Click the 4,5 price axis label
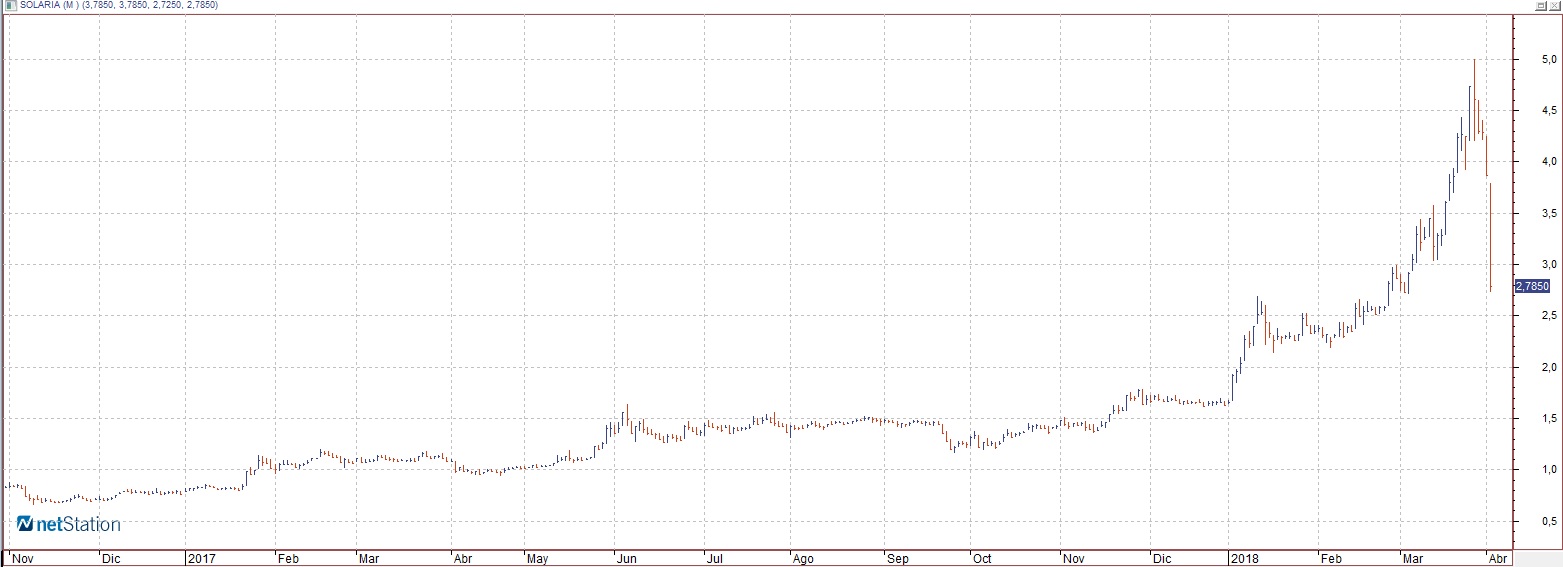 click(x=1547, y=111)
